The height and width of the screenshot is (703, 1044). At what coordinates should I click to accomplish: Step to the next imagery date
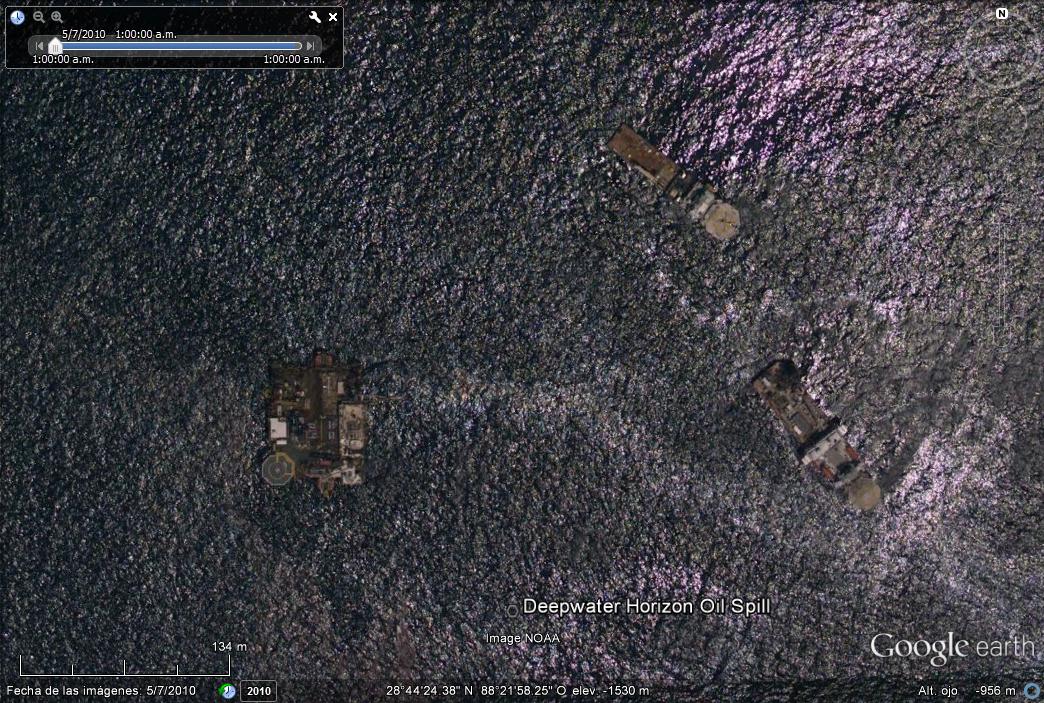click(x=311, y=46)
